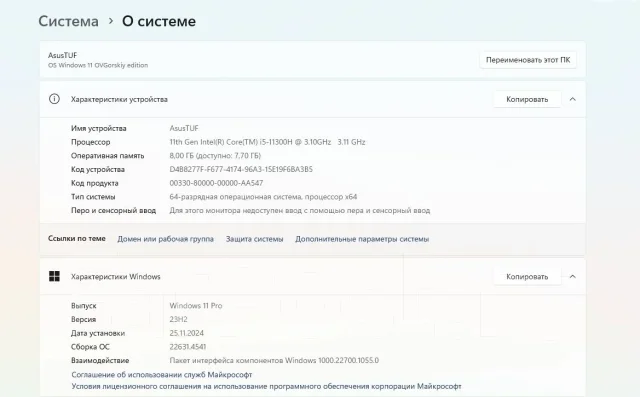Screen dimensions: 640x397
Task: Click Характеристики Windows section title
Action: point(116,277)
